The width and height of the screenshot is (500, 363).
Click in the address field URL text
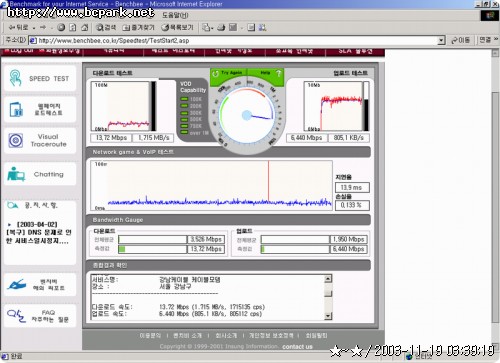(114, 41)
